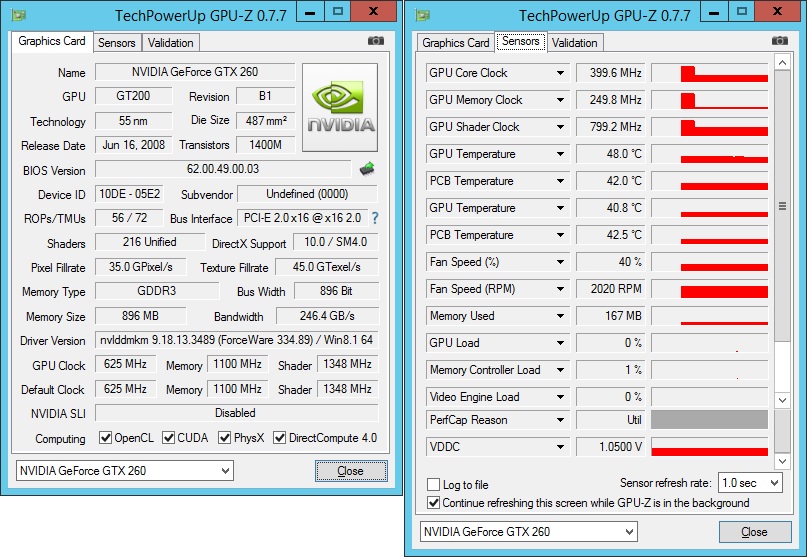Click GPU-Z app icon in left title bar

coord(19,15)
